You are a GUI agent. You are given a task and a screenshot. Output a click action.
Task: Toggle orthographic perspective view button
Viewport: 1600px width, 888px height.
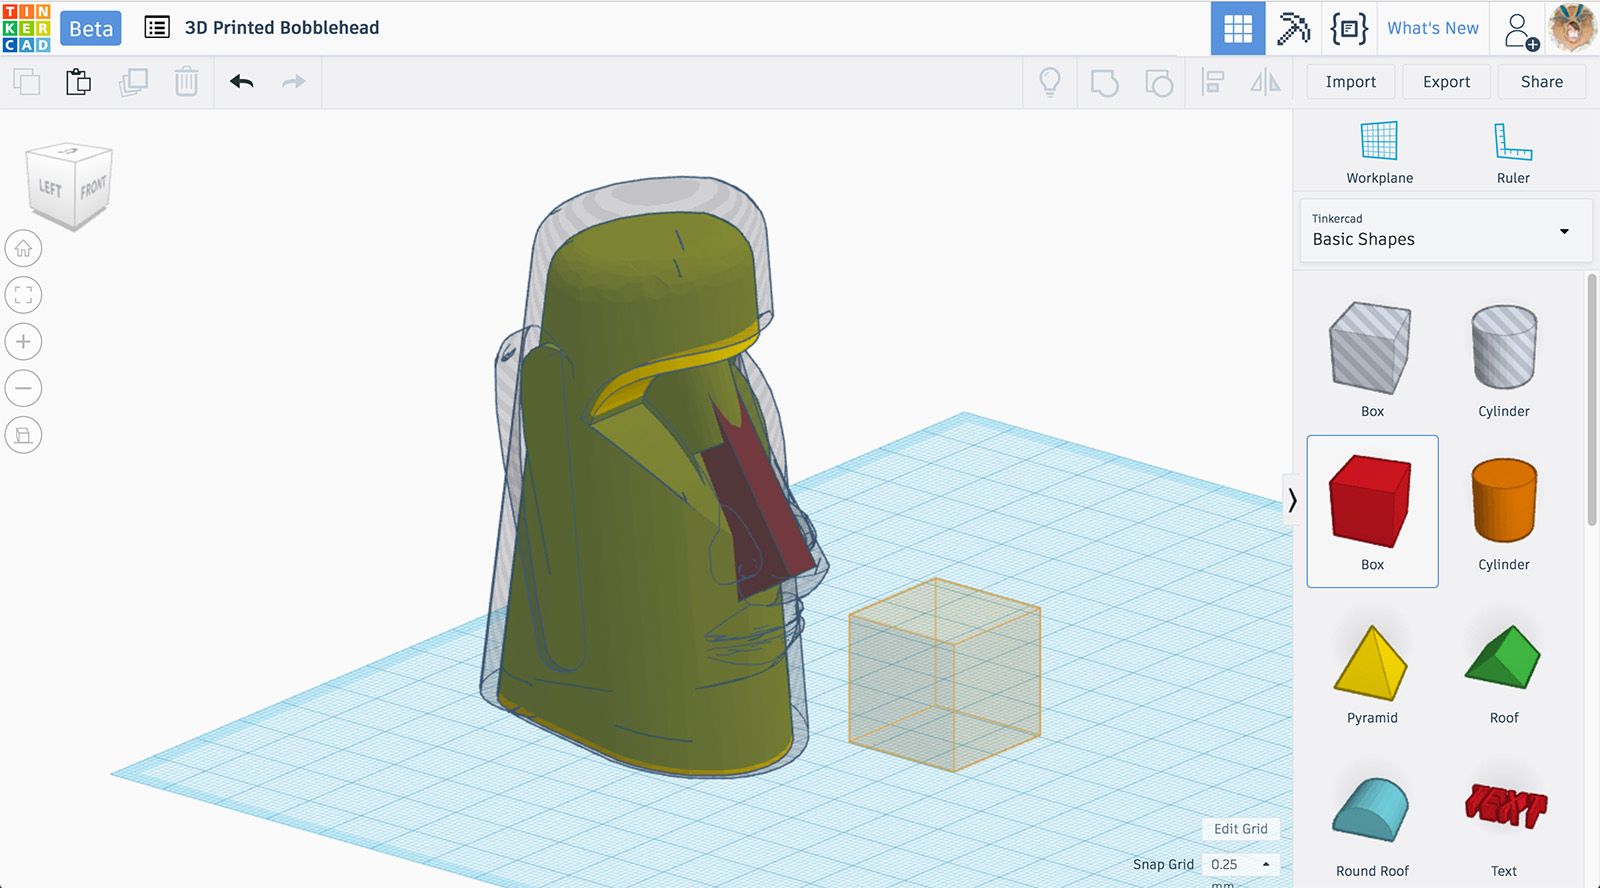click(x=23, y=435)
